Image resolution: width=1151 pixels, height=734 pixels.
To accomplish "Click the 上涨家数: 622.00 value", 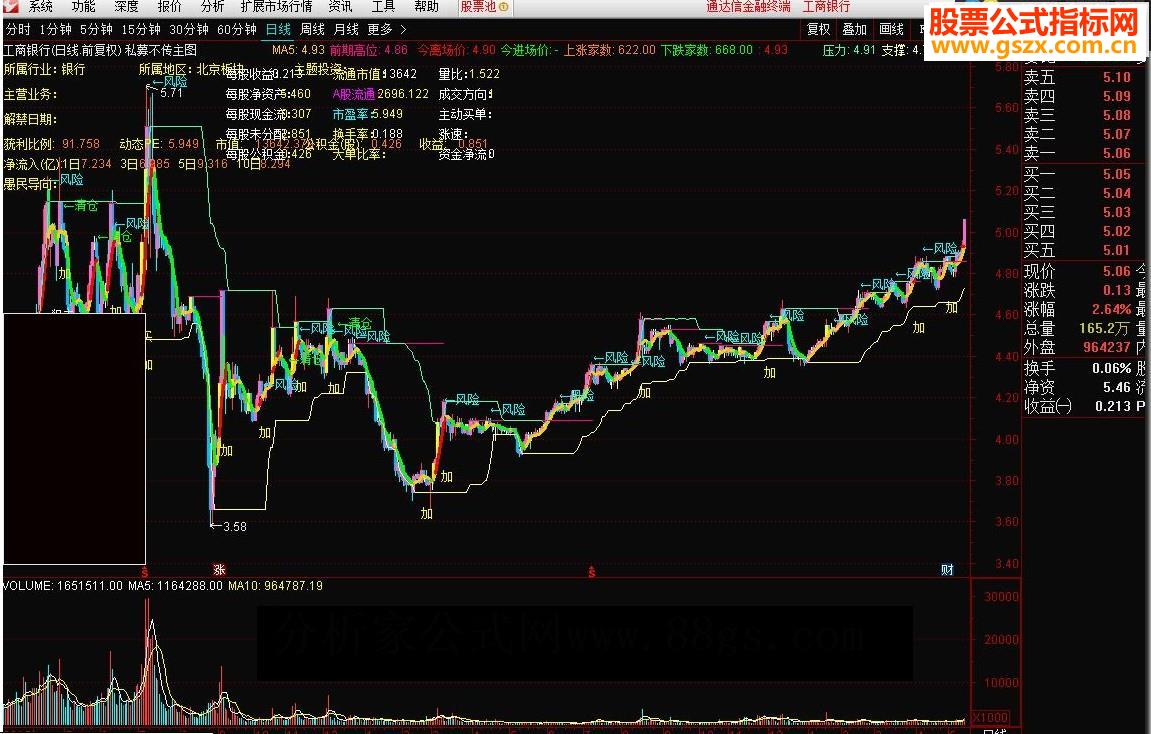I will click(609, 50).
